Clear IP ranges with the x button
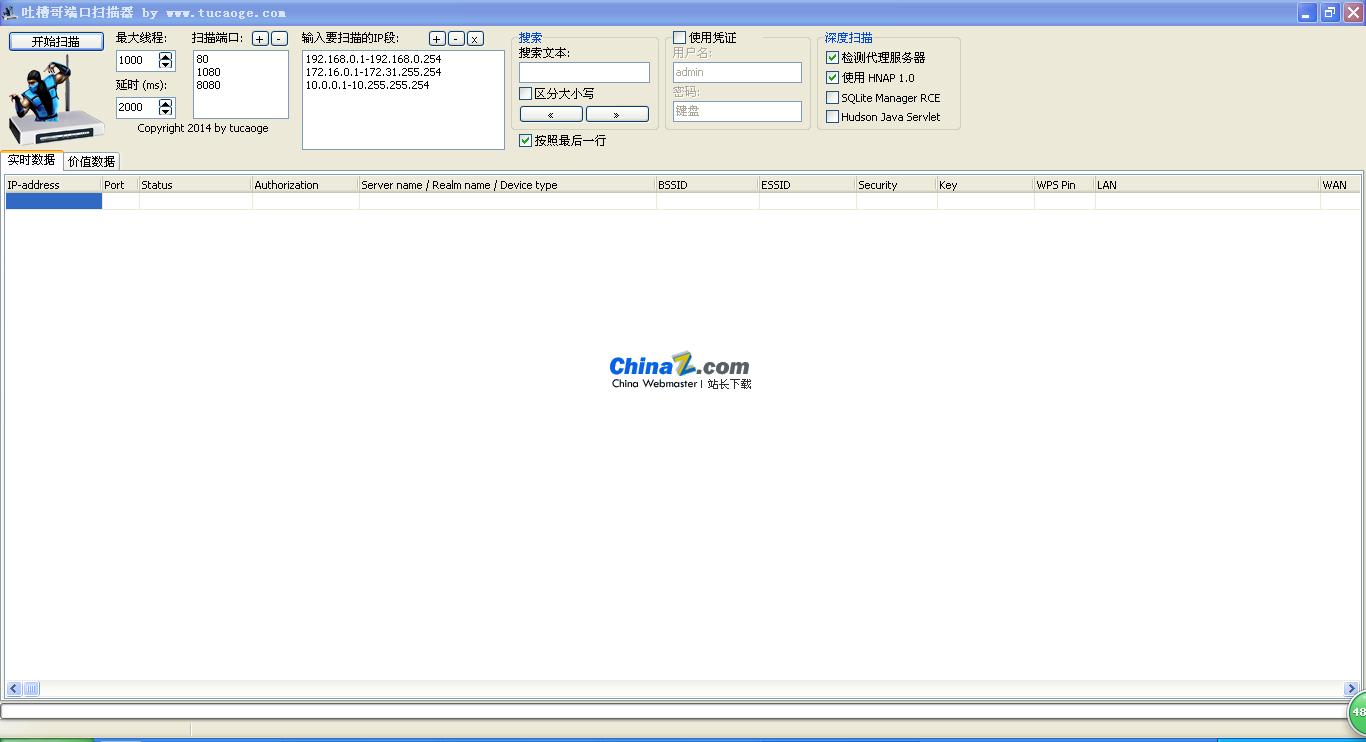 click(475, 39)
